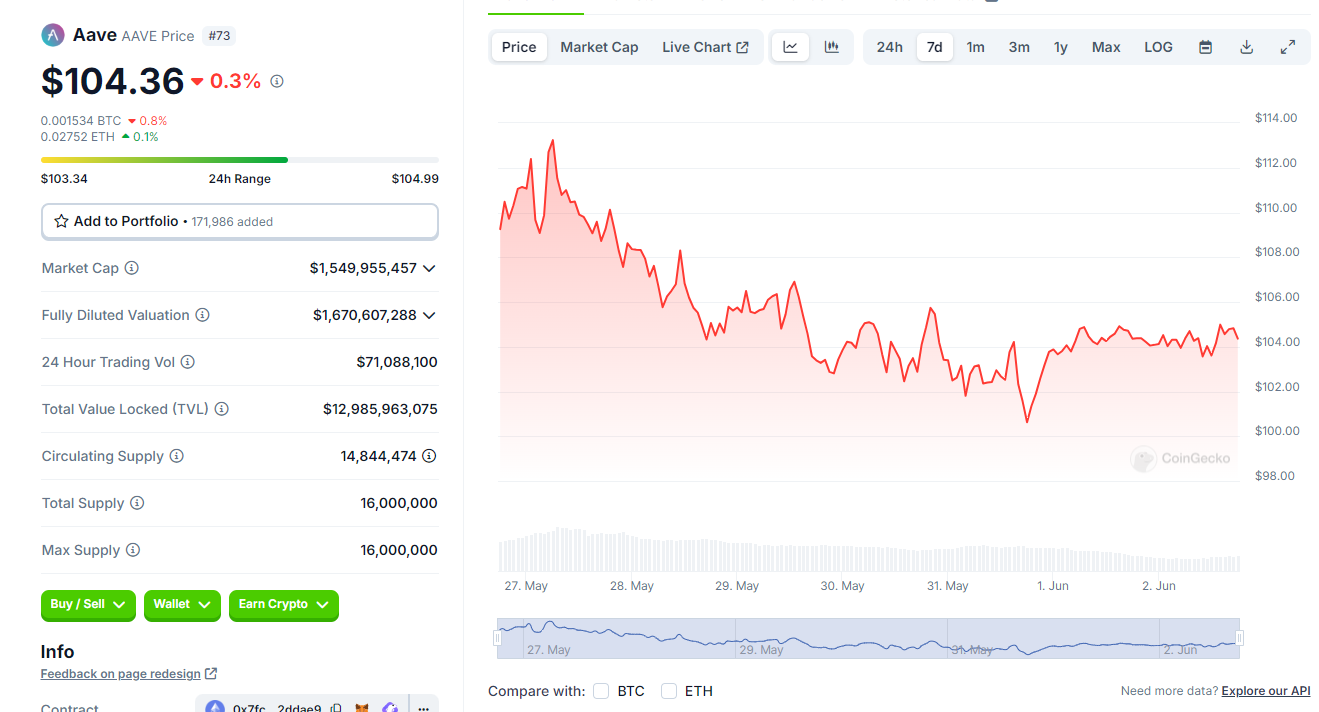Click the $12,985,963,075 TVL value

click(380, 409)
